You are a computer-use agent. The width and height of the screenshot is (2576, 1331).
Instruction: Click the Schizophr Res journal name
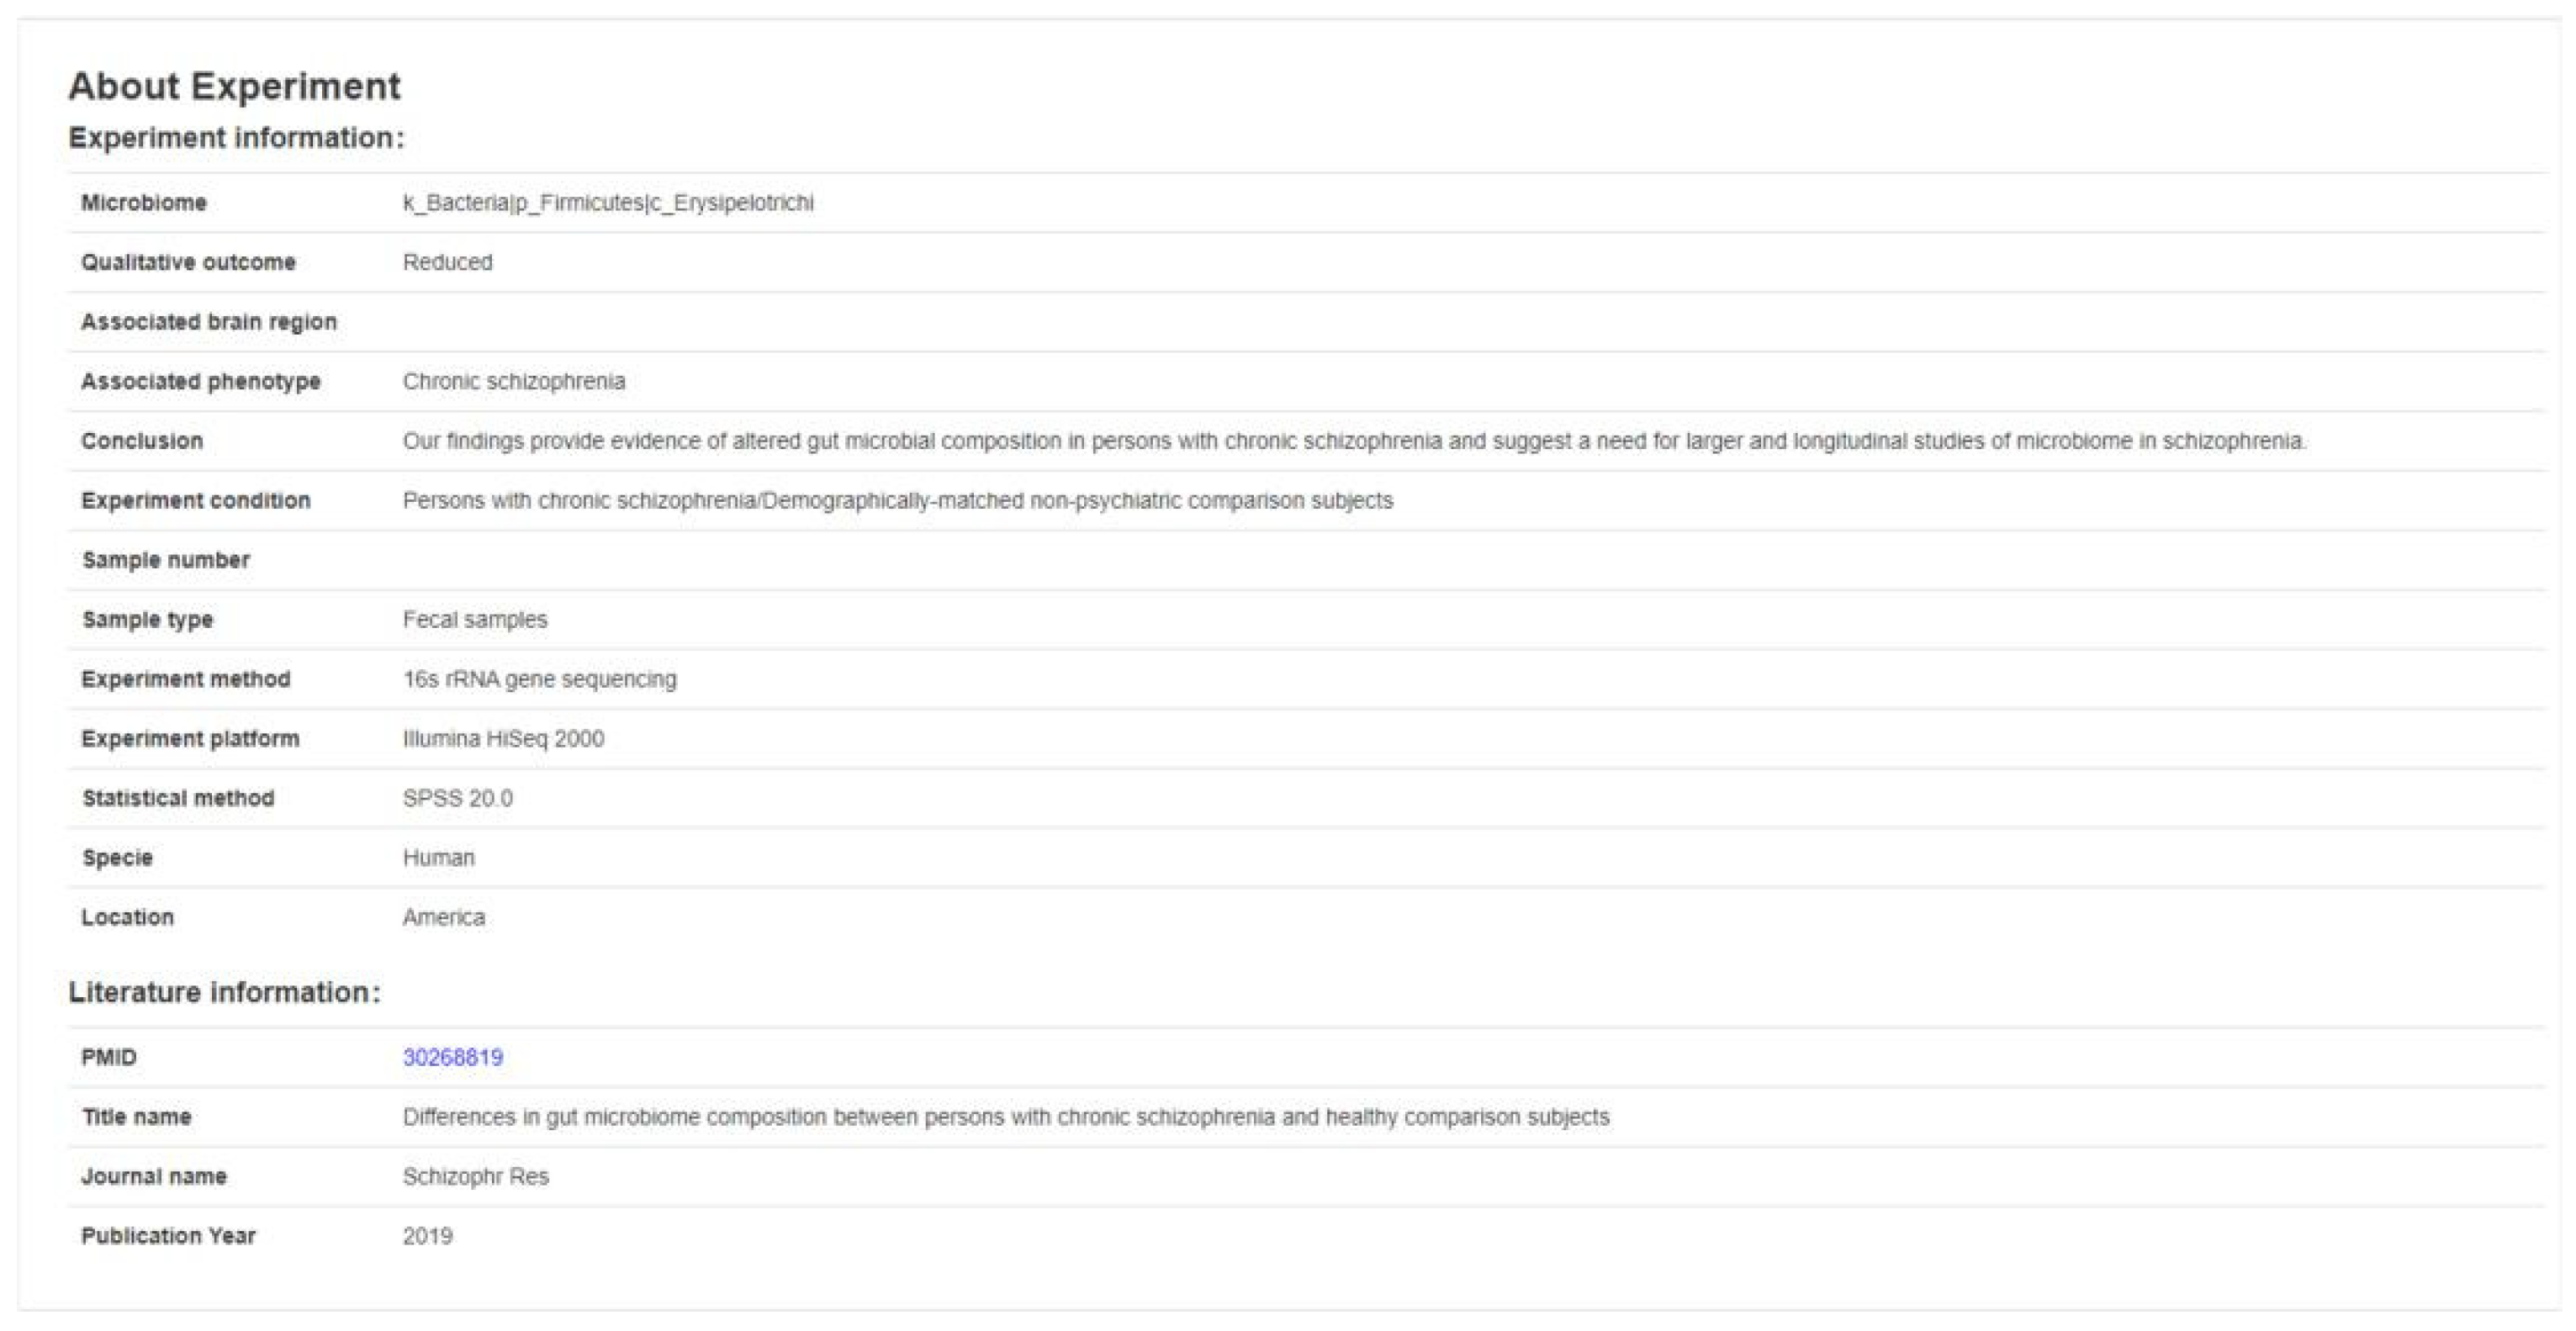tap(475, 1176)
